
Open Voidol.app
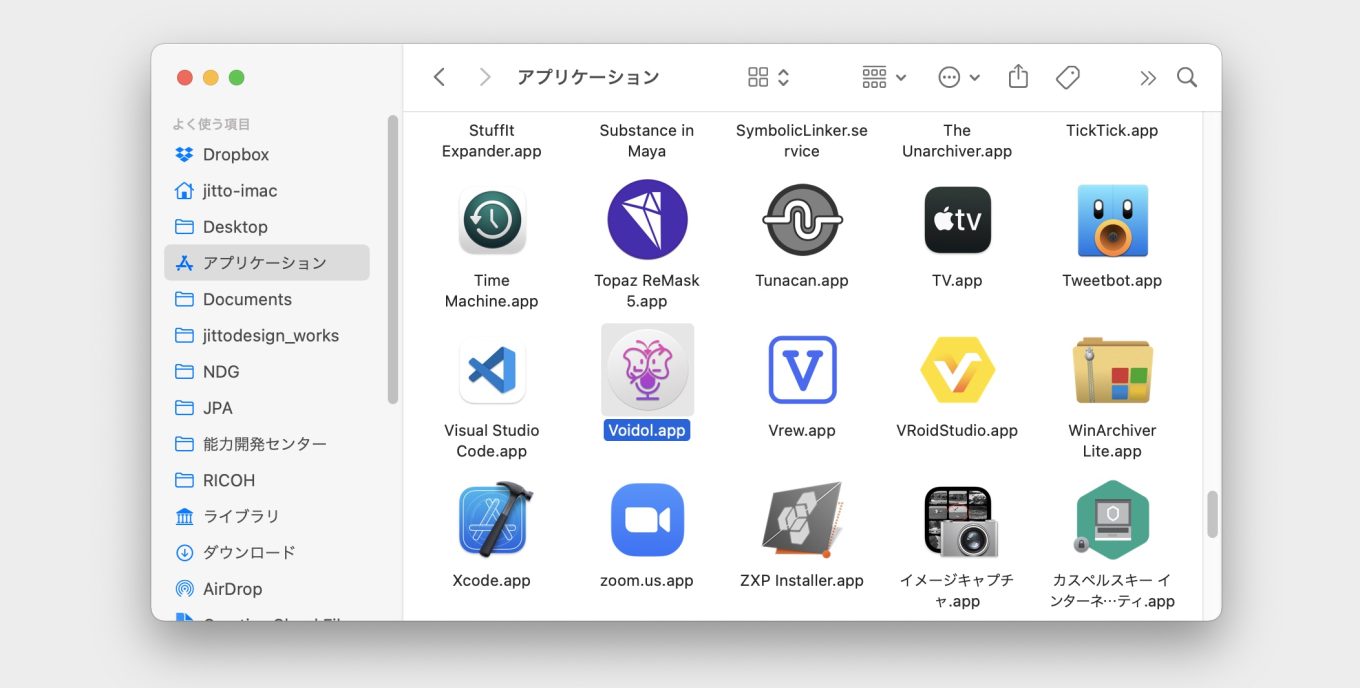click(x=646, y=369)
